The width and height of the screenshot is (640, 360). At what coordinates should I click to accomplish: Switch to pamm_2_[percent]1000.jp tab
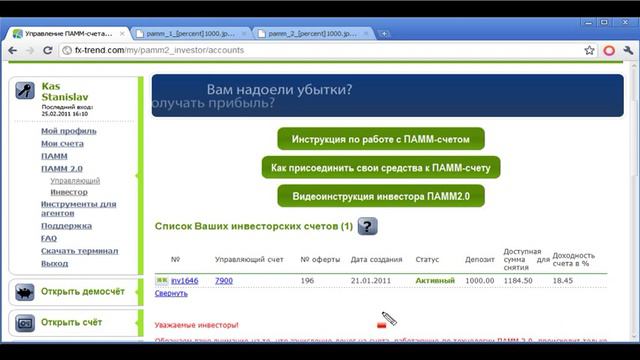pyautogui.click(x=313, y=33)
